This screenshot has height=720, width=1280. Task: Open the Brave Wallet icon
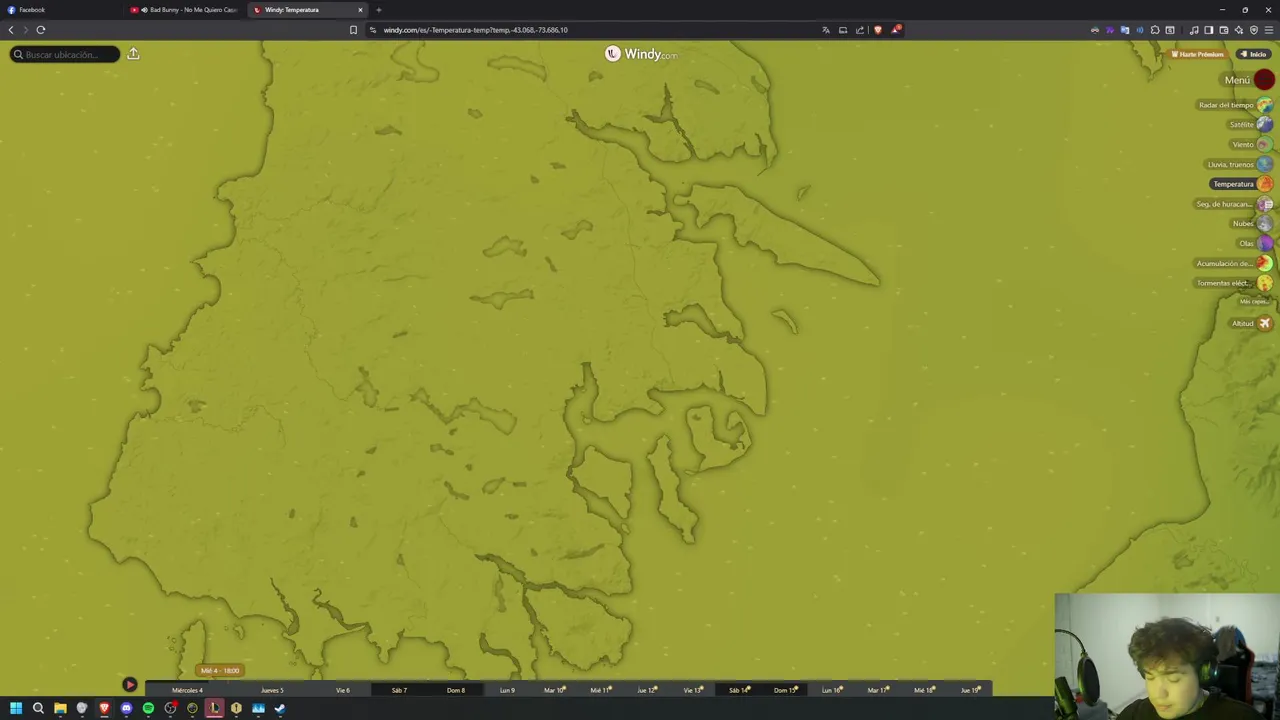click(1223, 30)
